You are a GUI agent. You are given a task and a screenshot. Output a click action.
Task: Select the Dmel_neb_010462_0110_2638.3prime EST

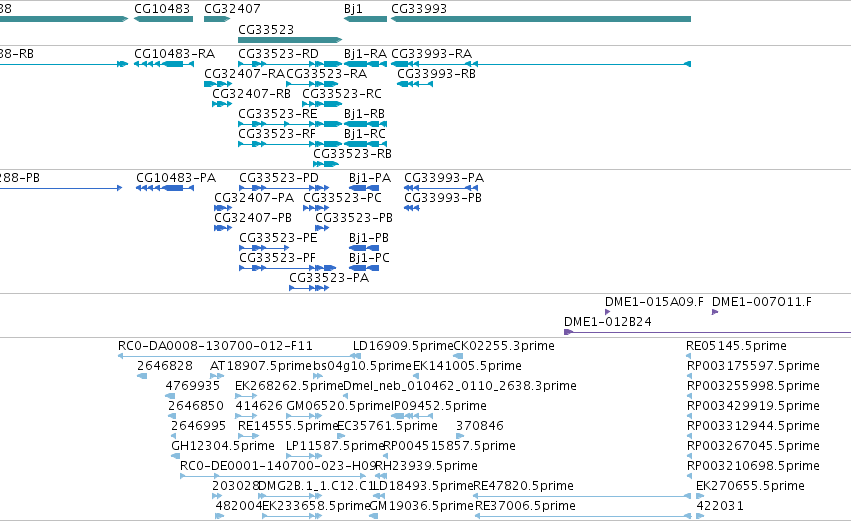coord(346,397)
